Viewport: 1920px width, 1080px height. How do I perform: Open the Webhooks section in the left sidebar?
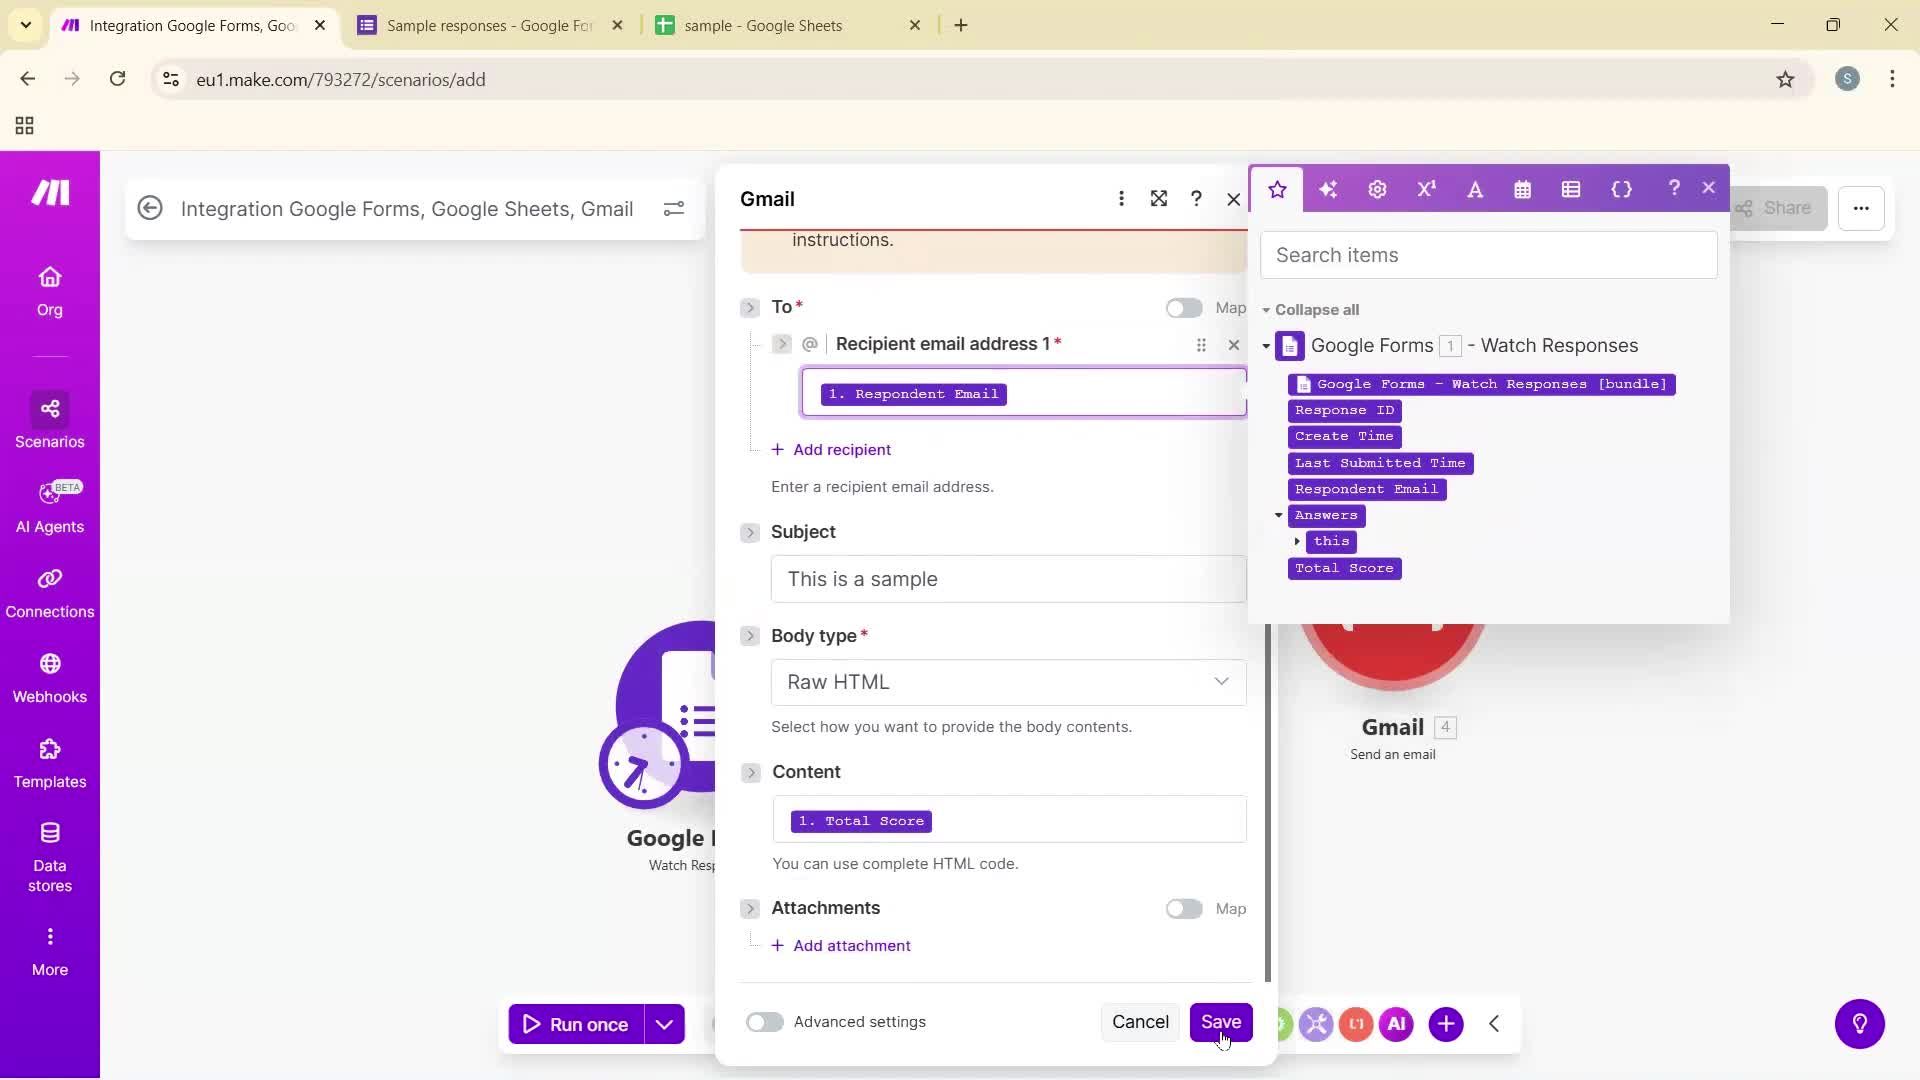[x=49, y=679]
